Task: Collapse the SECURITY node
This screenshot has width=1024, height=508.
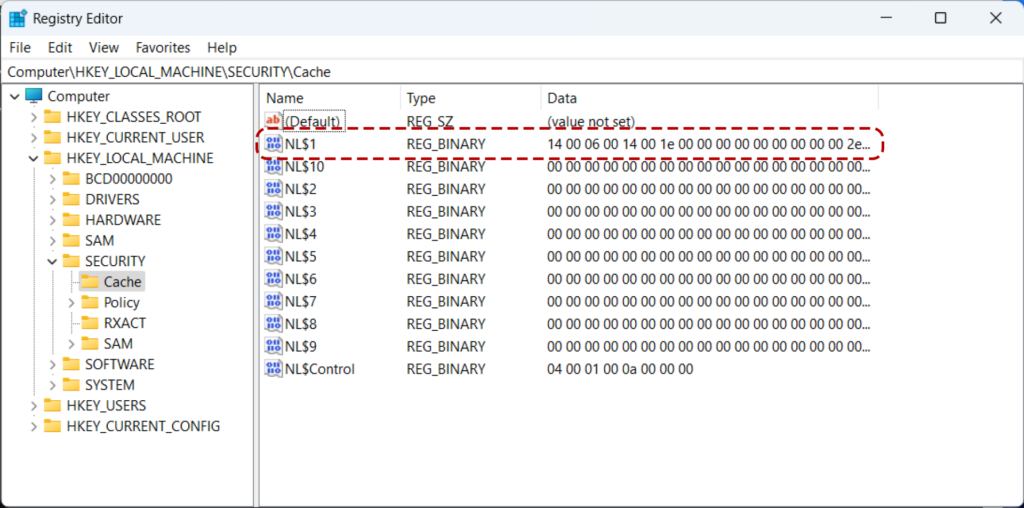Action: (x=52, y=261)
